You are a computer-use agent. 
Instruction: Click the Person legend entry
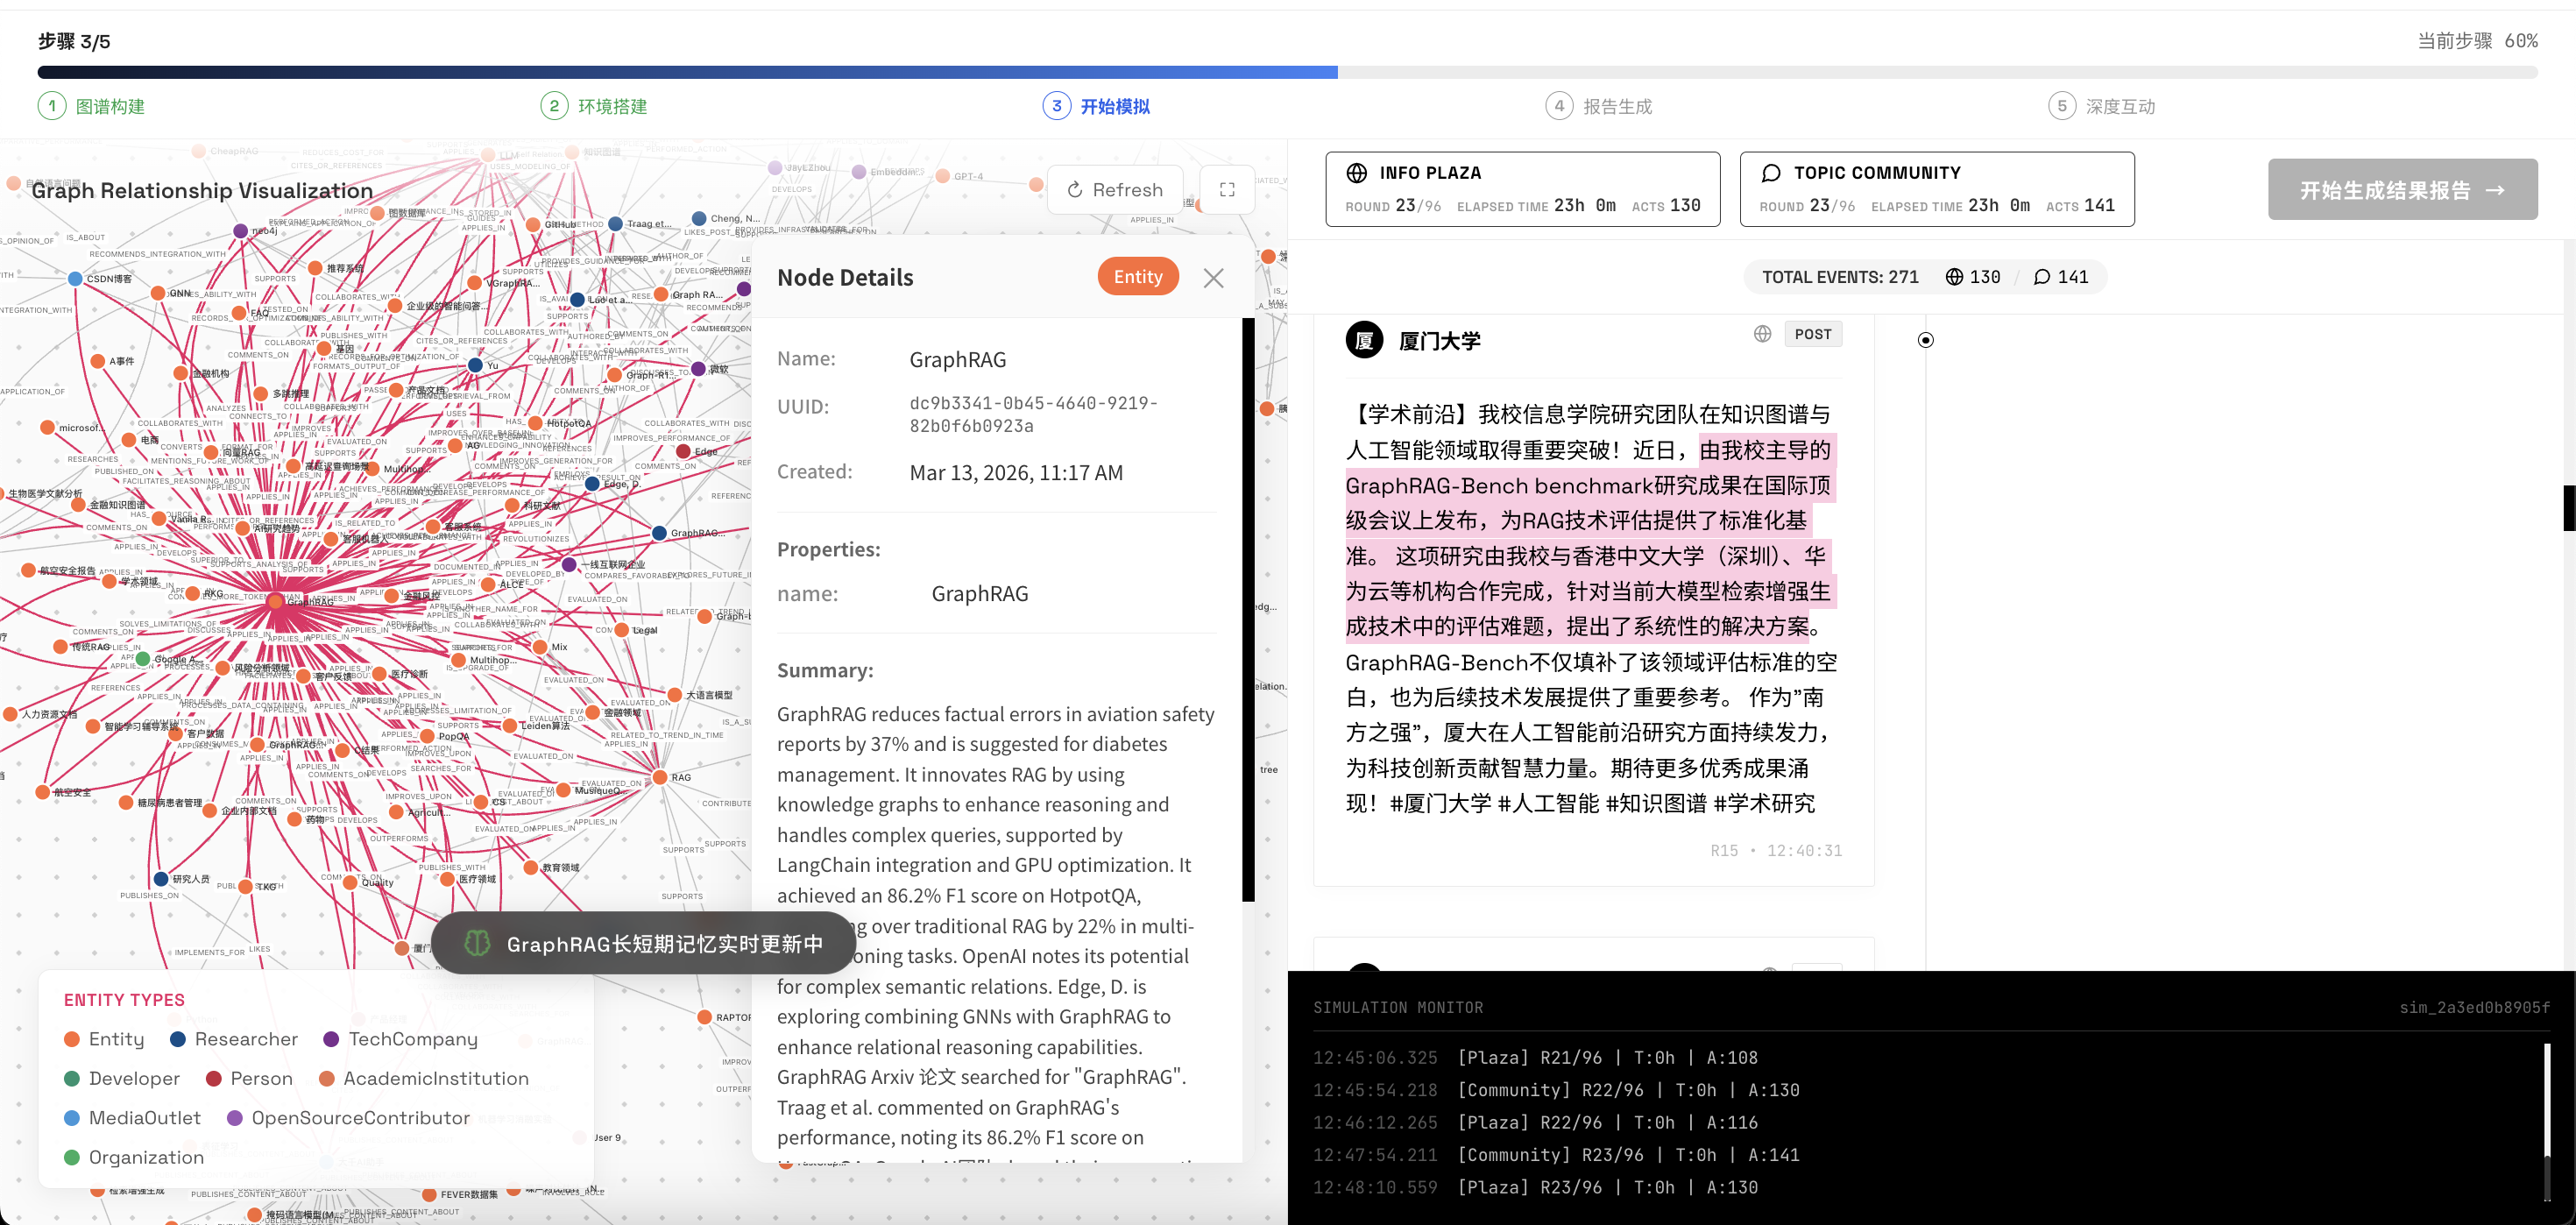(x=249, y=1078)
